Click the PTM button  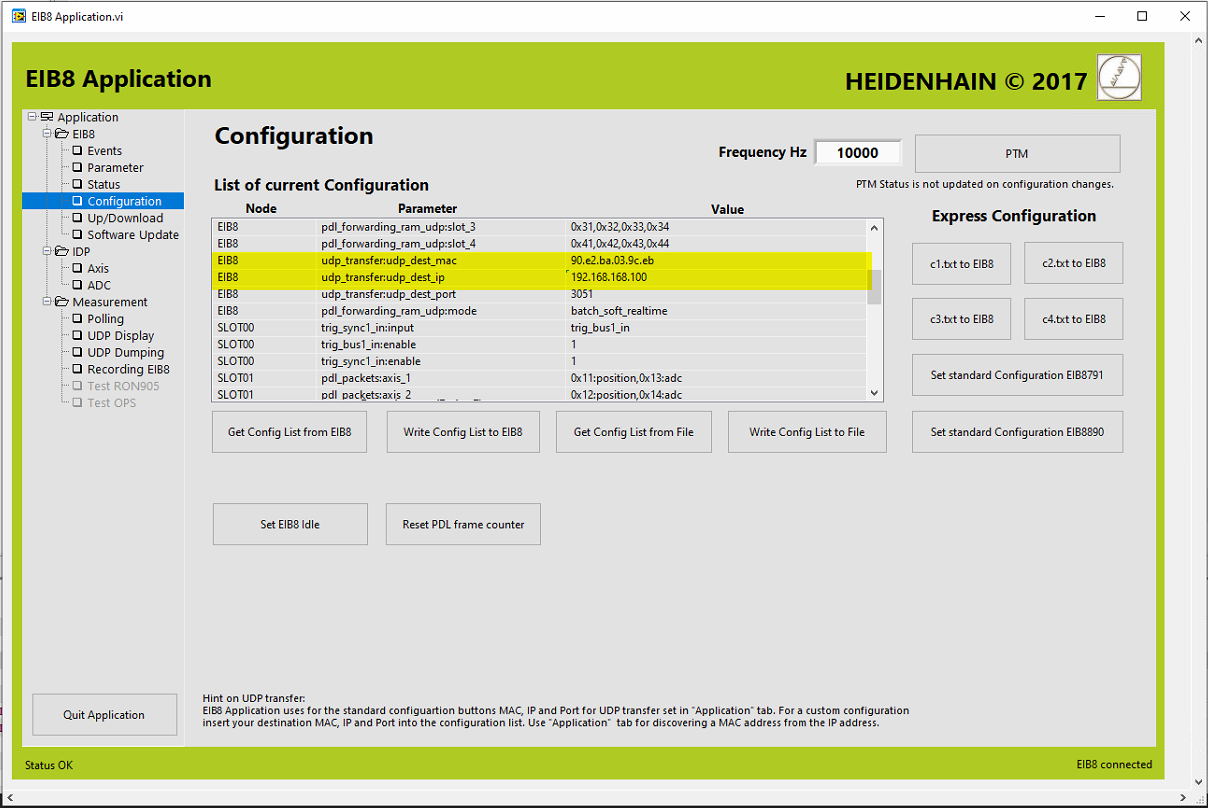point(1017,154)
